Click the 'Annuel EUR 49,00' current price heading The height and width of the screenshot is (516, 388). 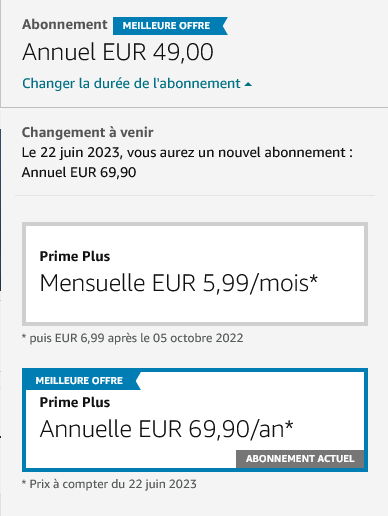(118, 52)
